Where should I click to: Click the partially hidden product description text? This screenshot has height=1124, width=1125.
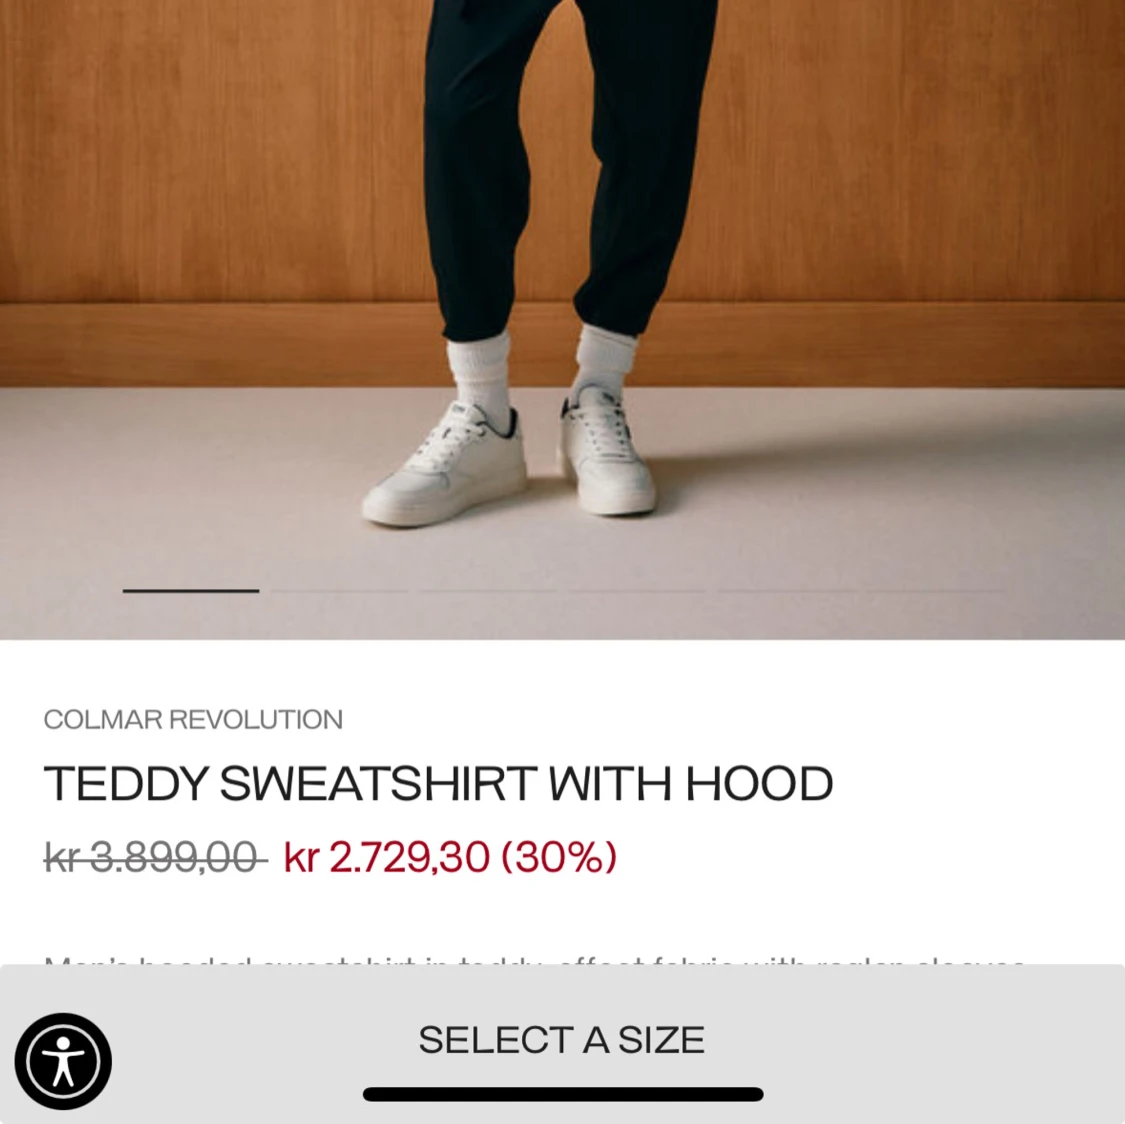click(535, 960)
